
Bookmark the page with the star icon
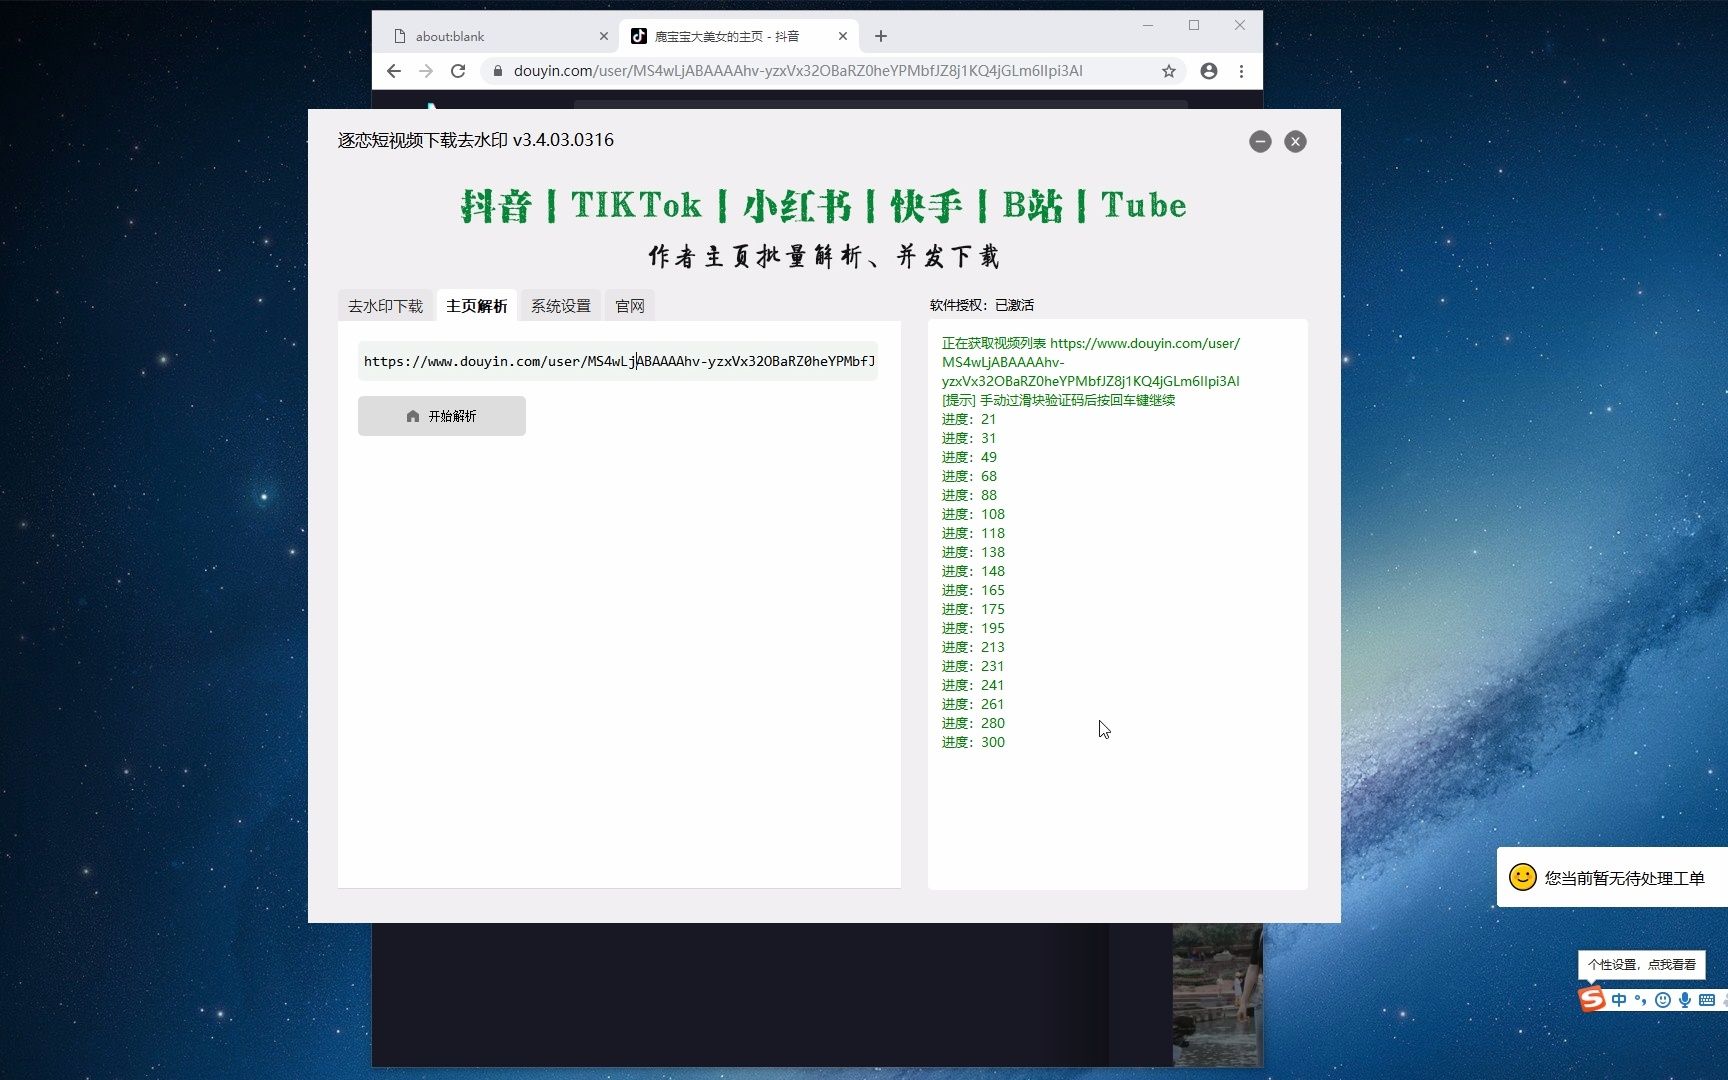1168,71
